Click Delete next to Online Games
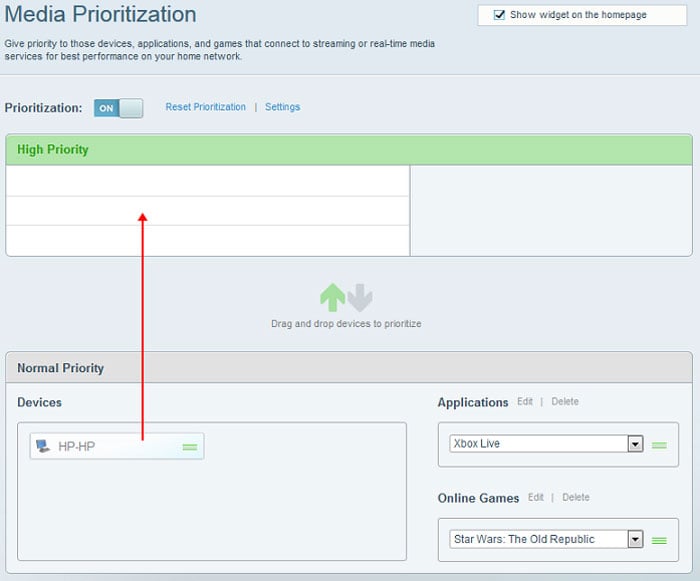Screen dimensions: 700x581 576,497
